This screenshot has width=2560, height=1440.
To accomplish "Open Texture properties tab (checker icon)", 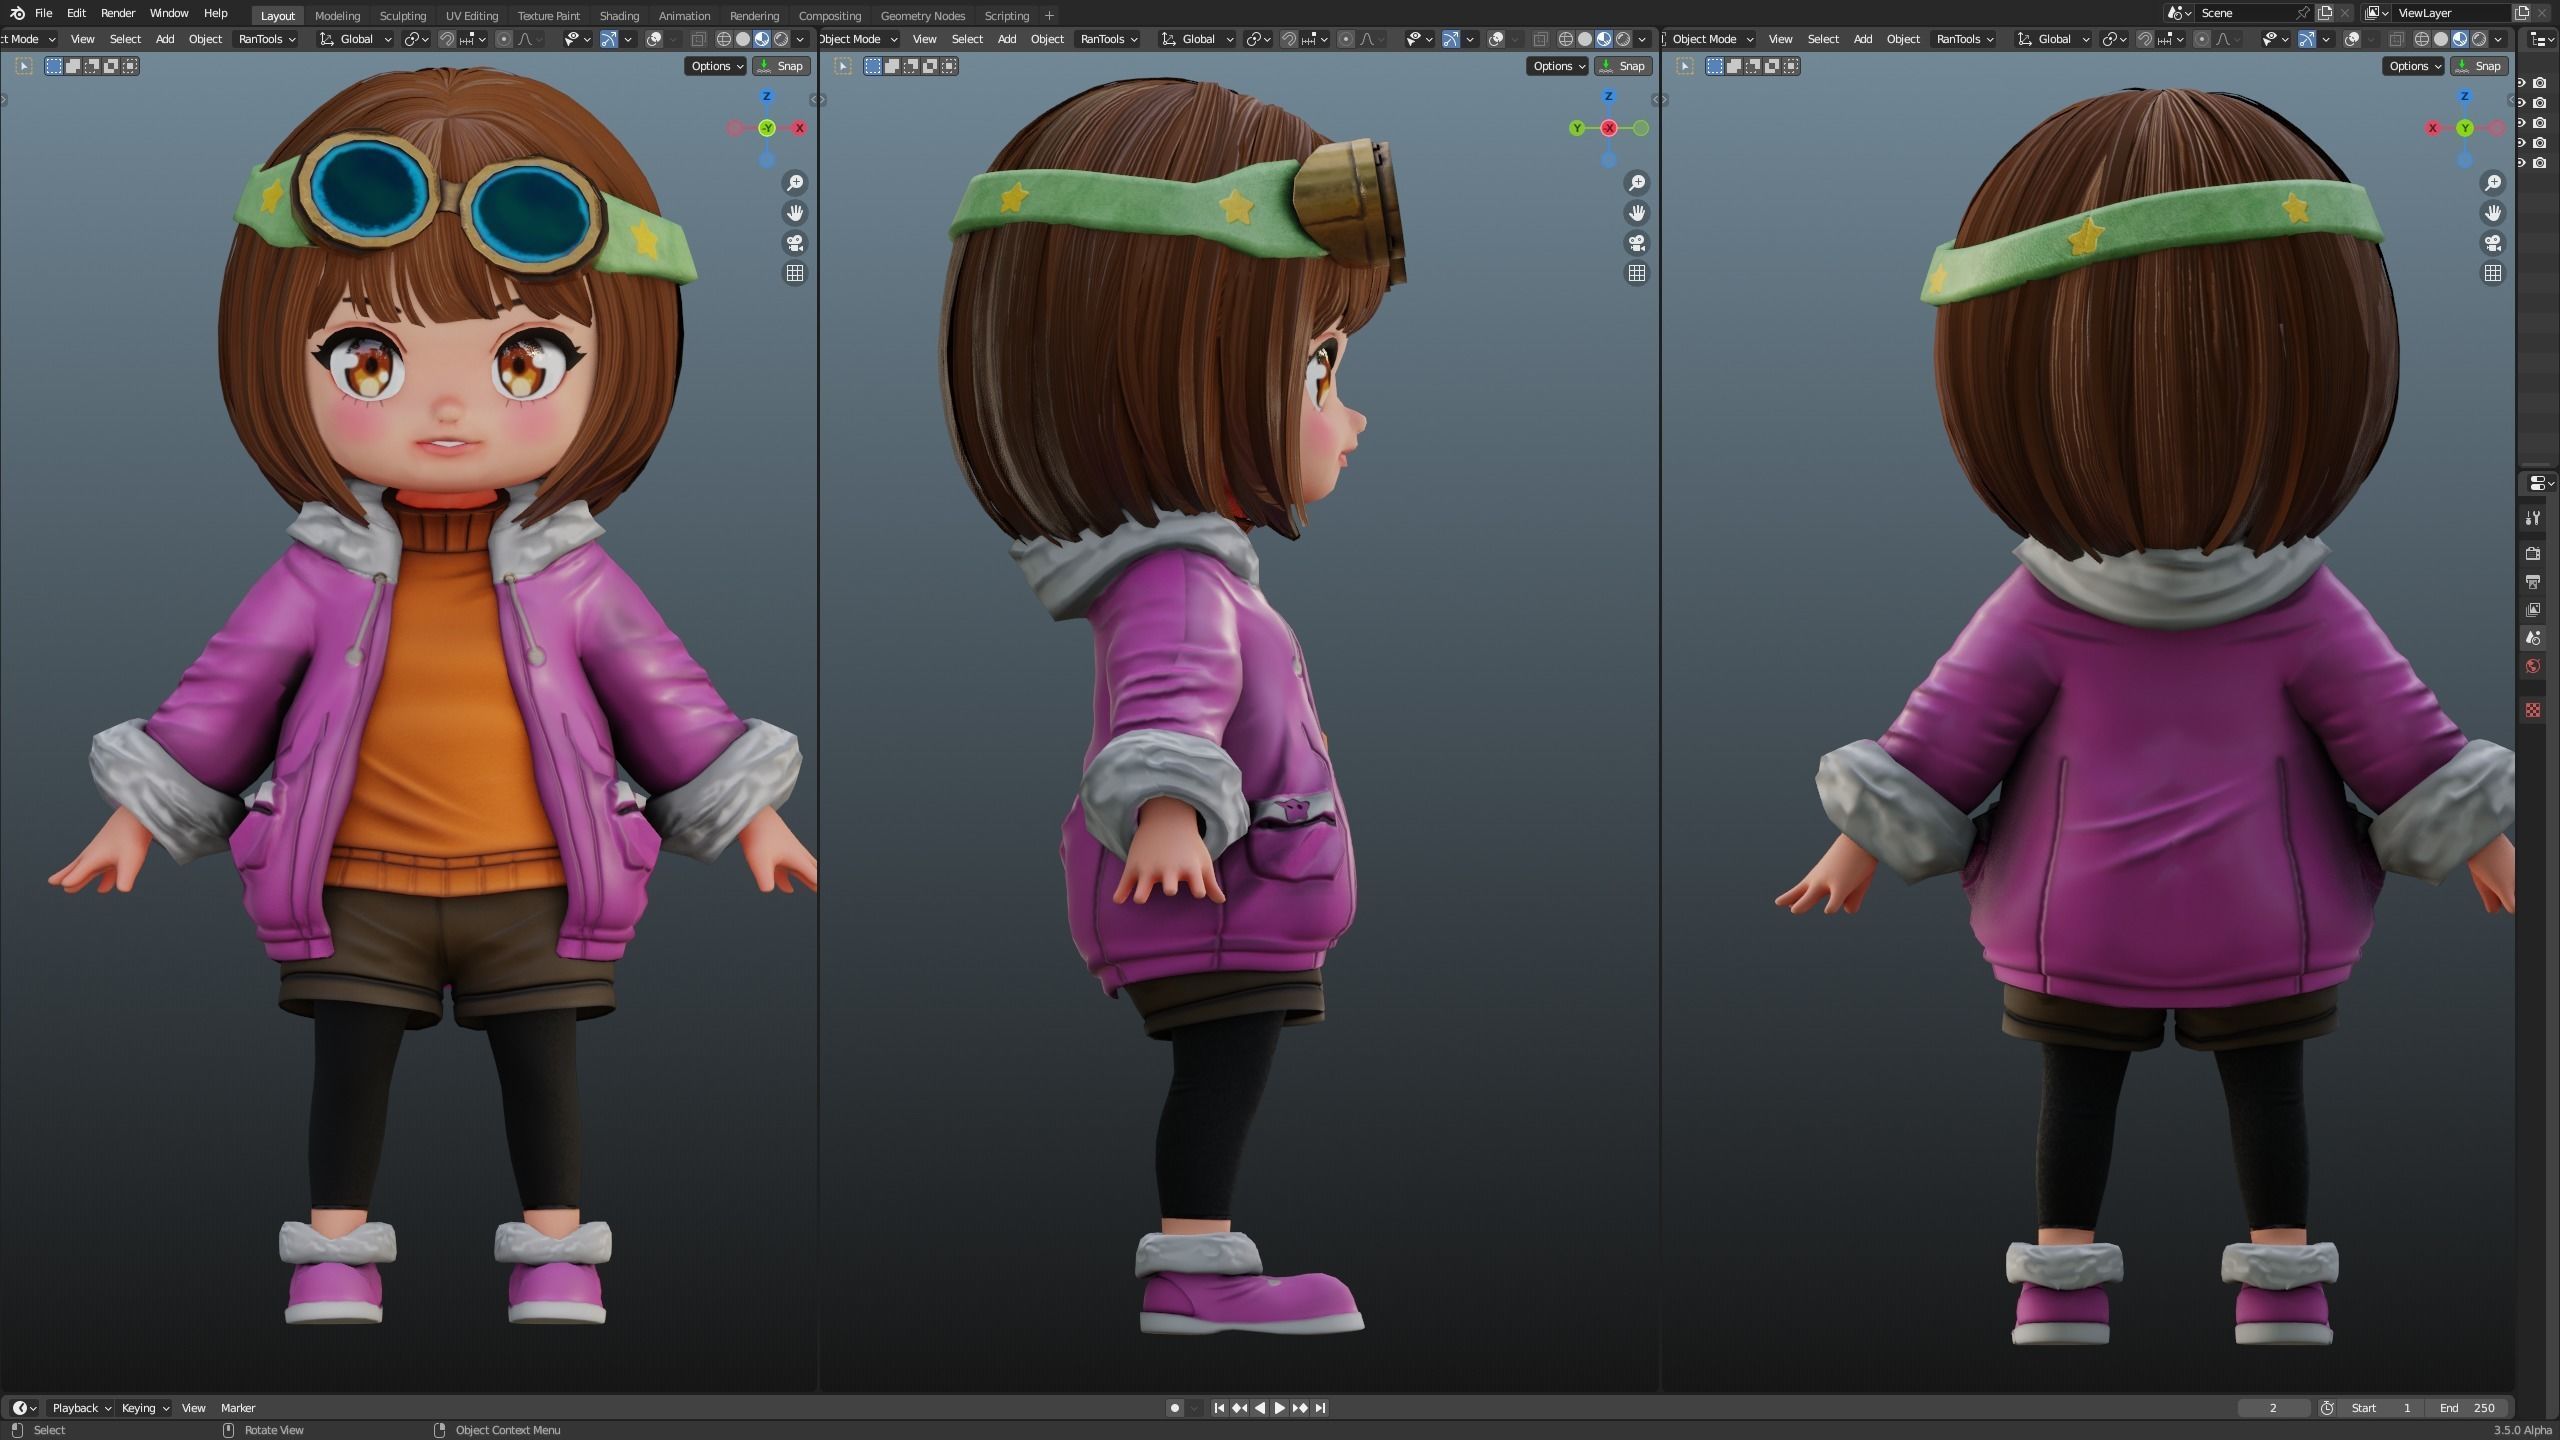I will coord(2533,710).
